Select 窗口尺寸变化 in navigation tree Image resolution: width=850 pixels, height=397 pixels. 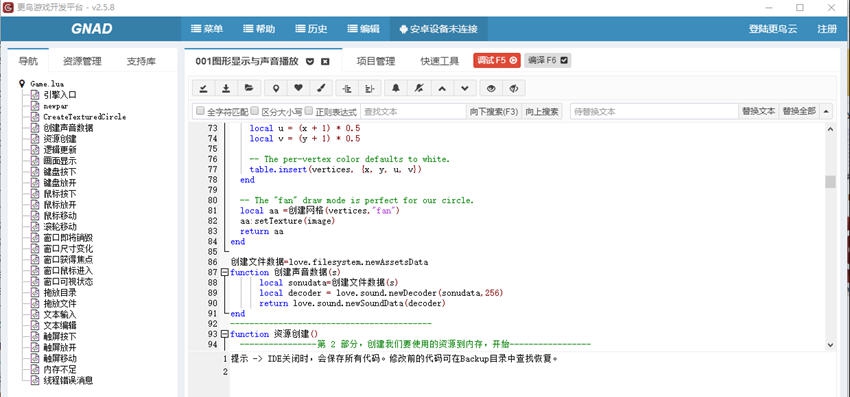(x=68, y=249)
